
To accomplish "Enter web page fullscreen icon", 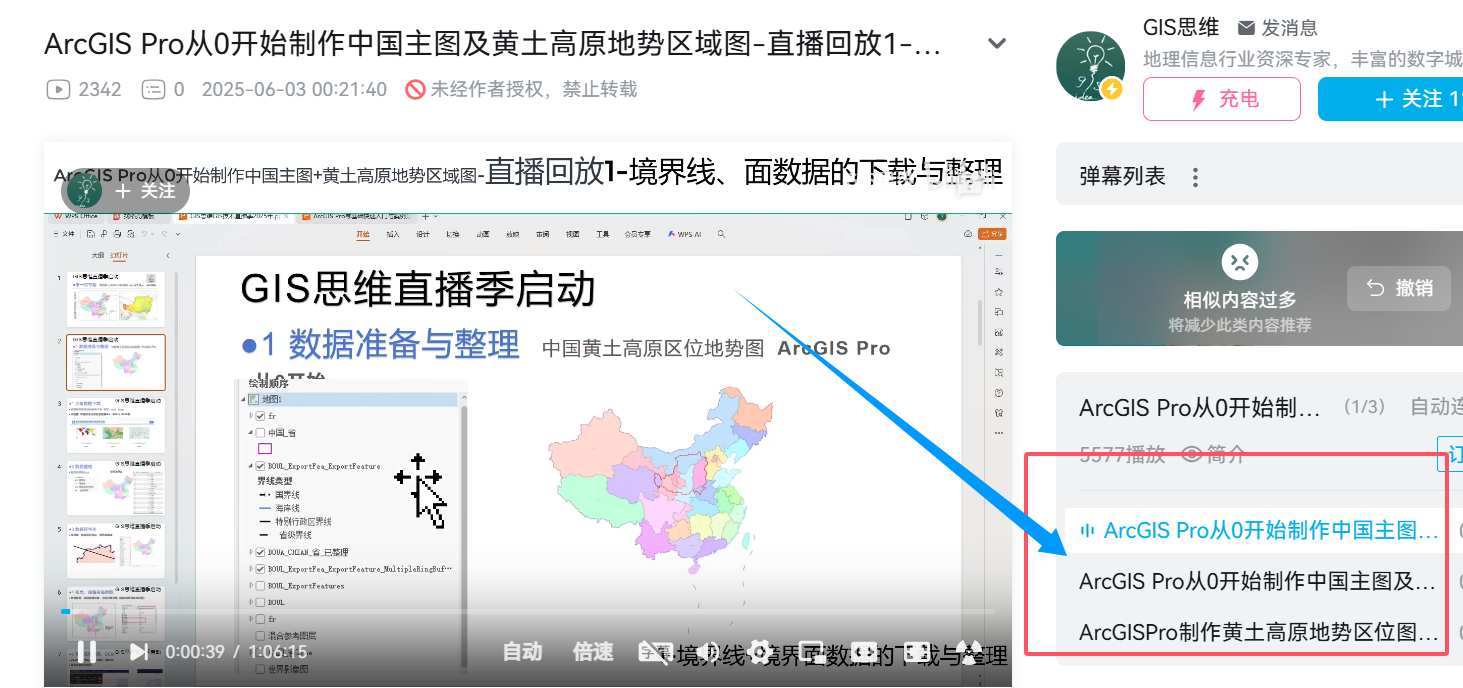I will 916,652.
